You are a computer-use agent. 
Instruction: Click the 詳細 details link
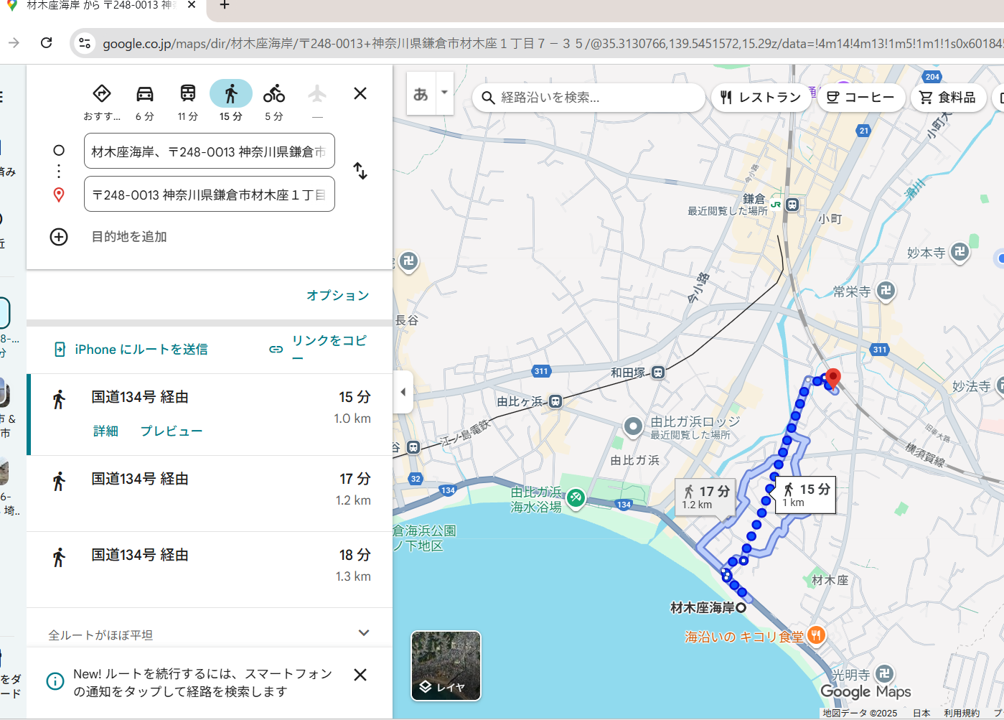pos(106,431)
